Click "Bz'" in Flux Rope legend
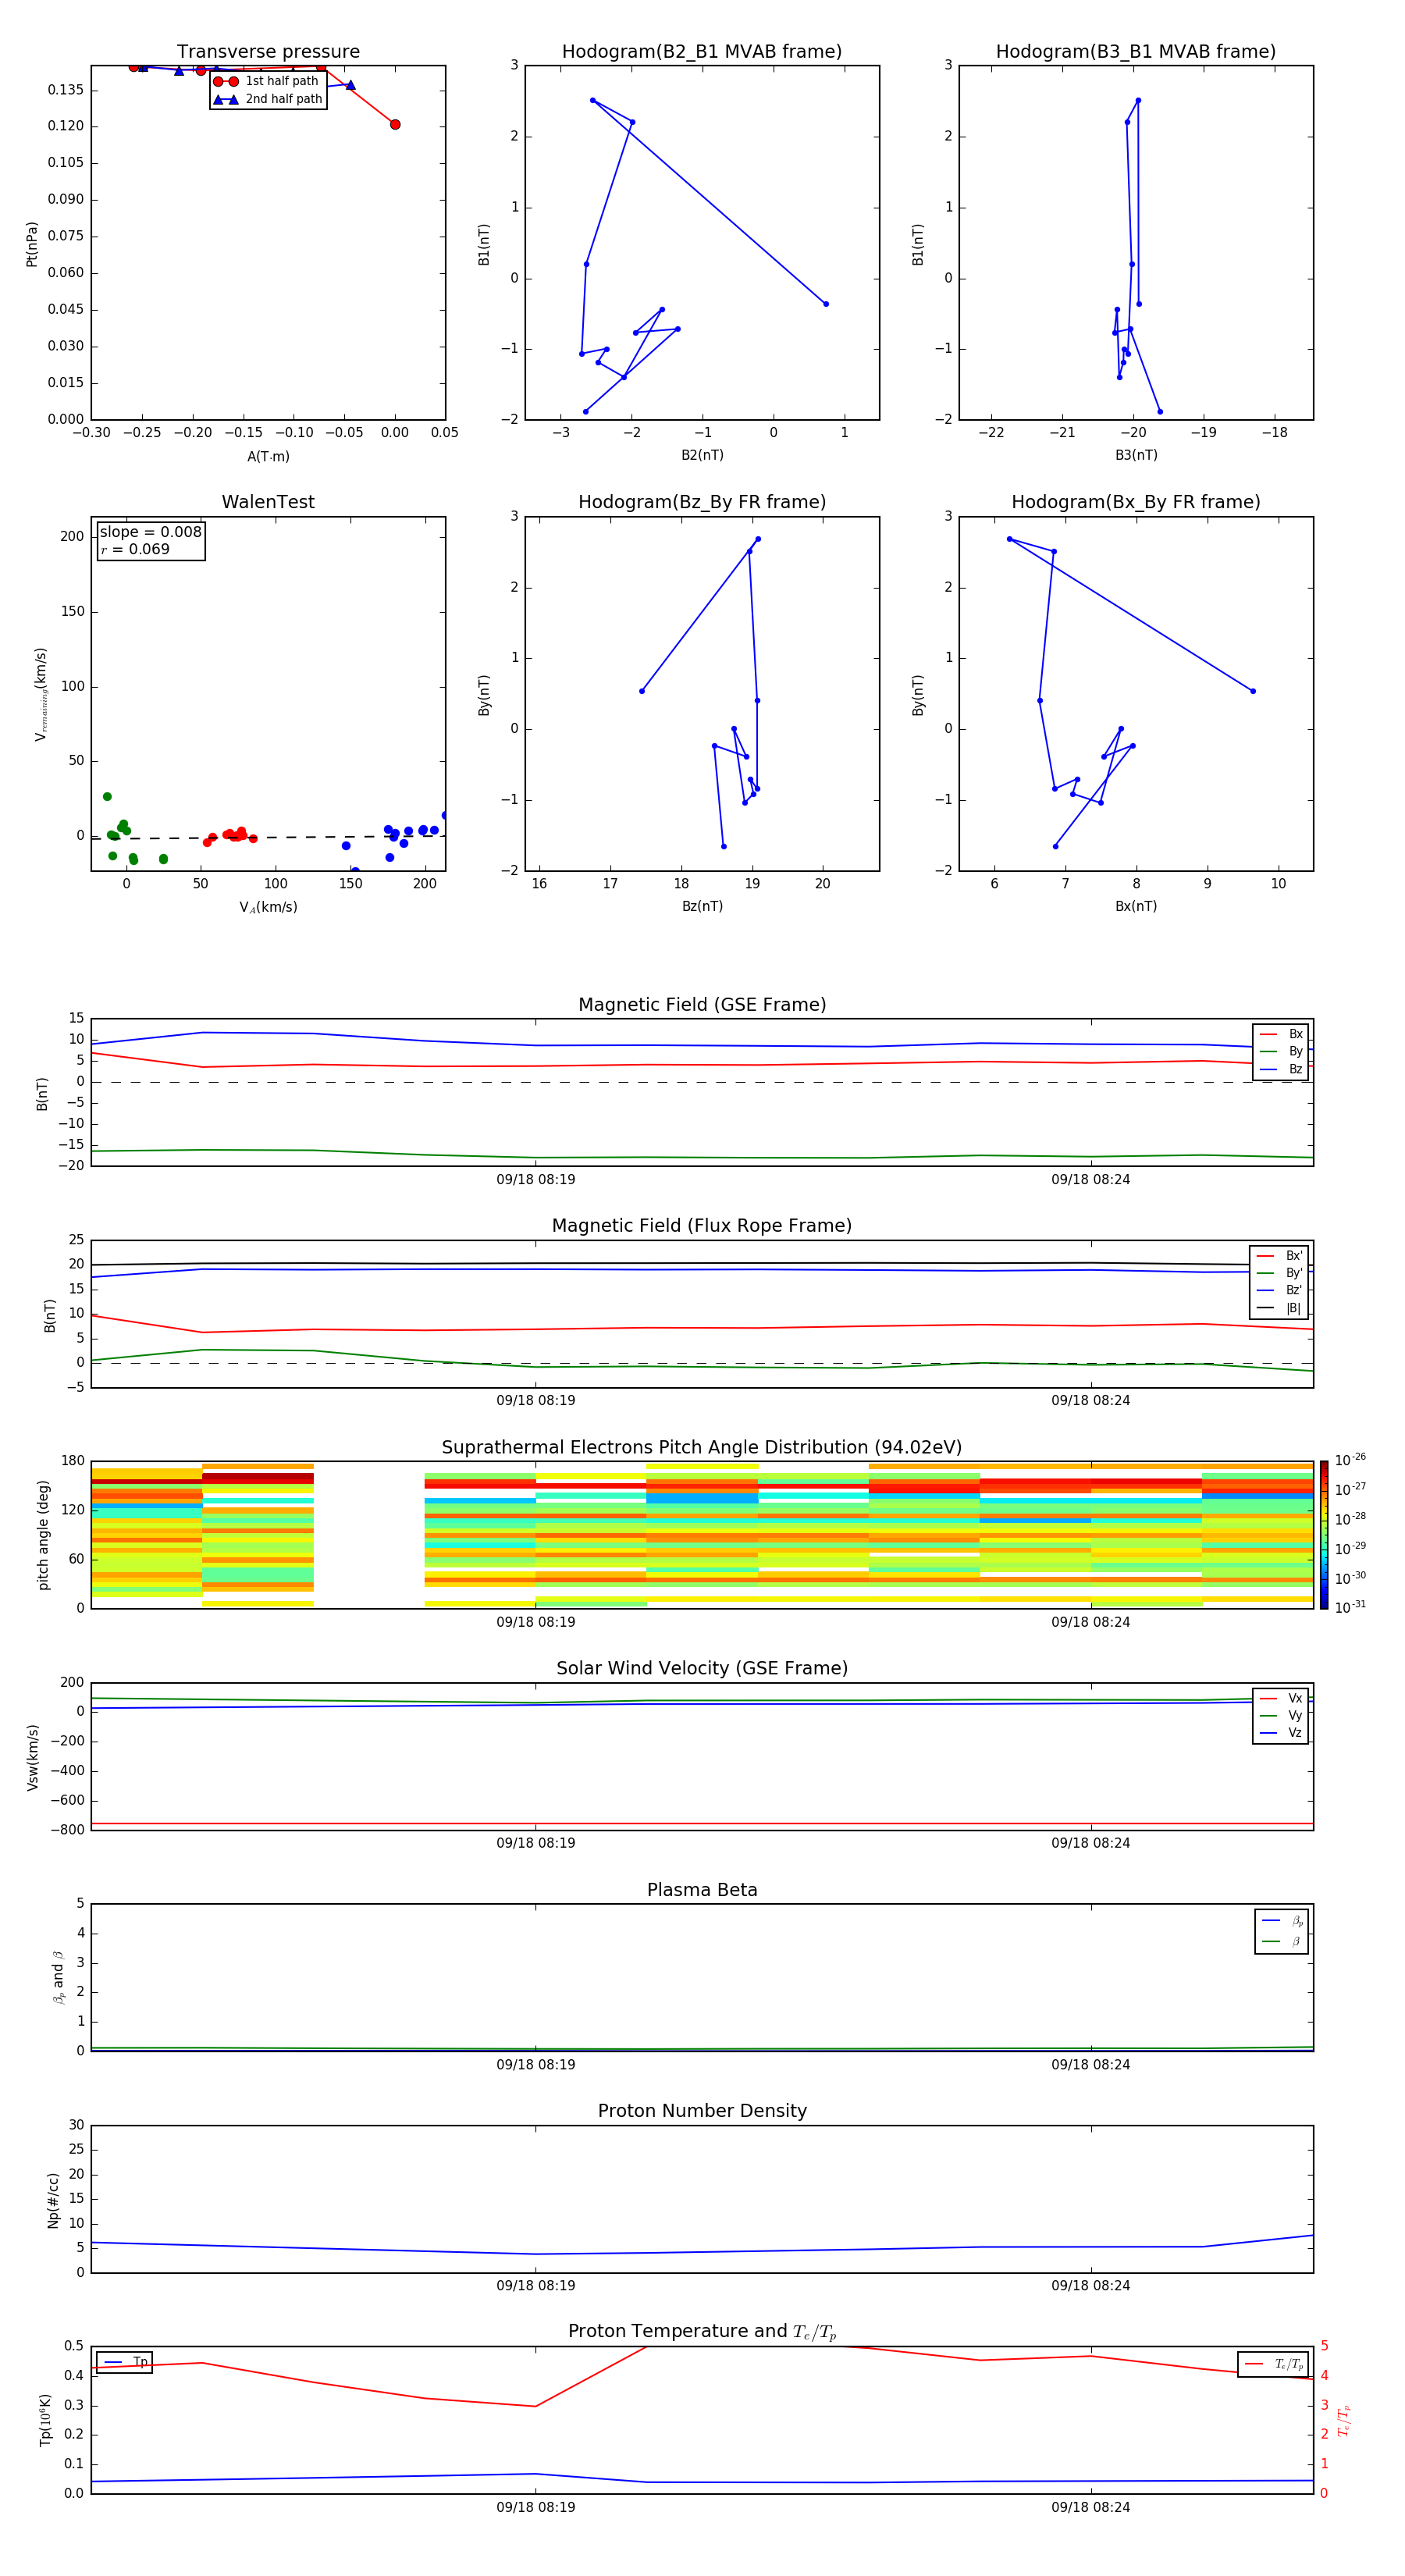The height and width of the screenshot is (2576, 1405). (1280, 1290)
